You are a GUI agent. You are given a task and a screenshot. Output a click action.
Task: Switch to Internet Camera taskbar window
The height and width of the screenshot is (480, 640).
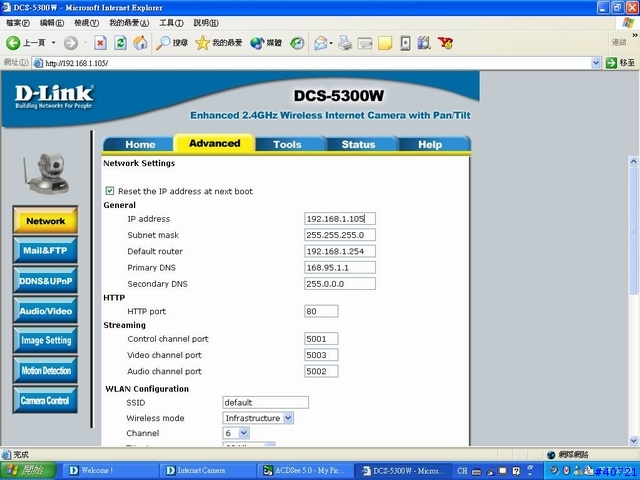point(208,470)
